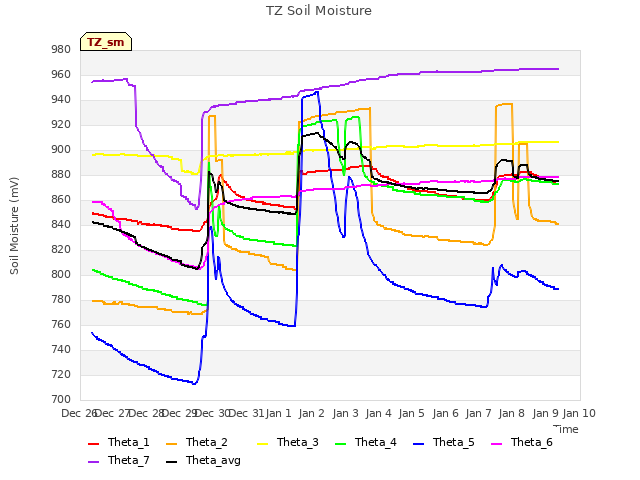
Task: Click the Jan 10 x-axis label
Action: pos(579,413)
